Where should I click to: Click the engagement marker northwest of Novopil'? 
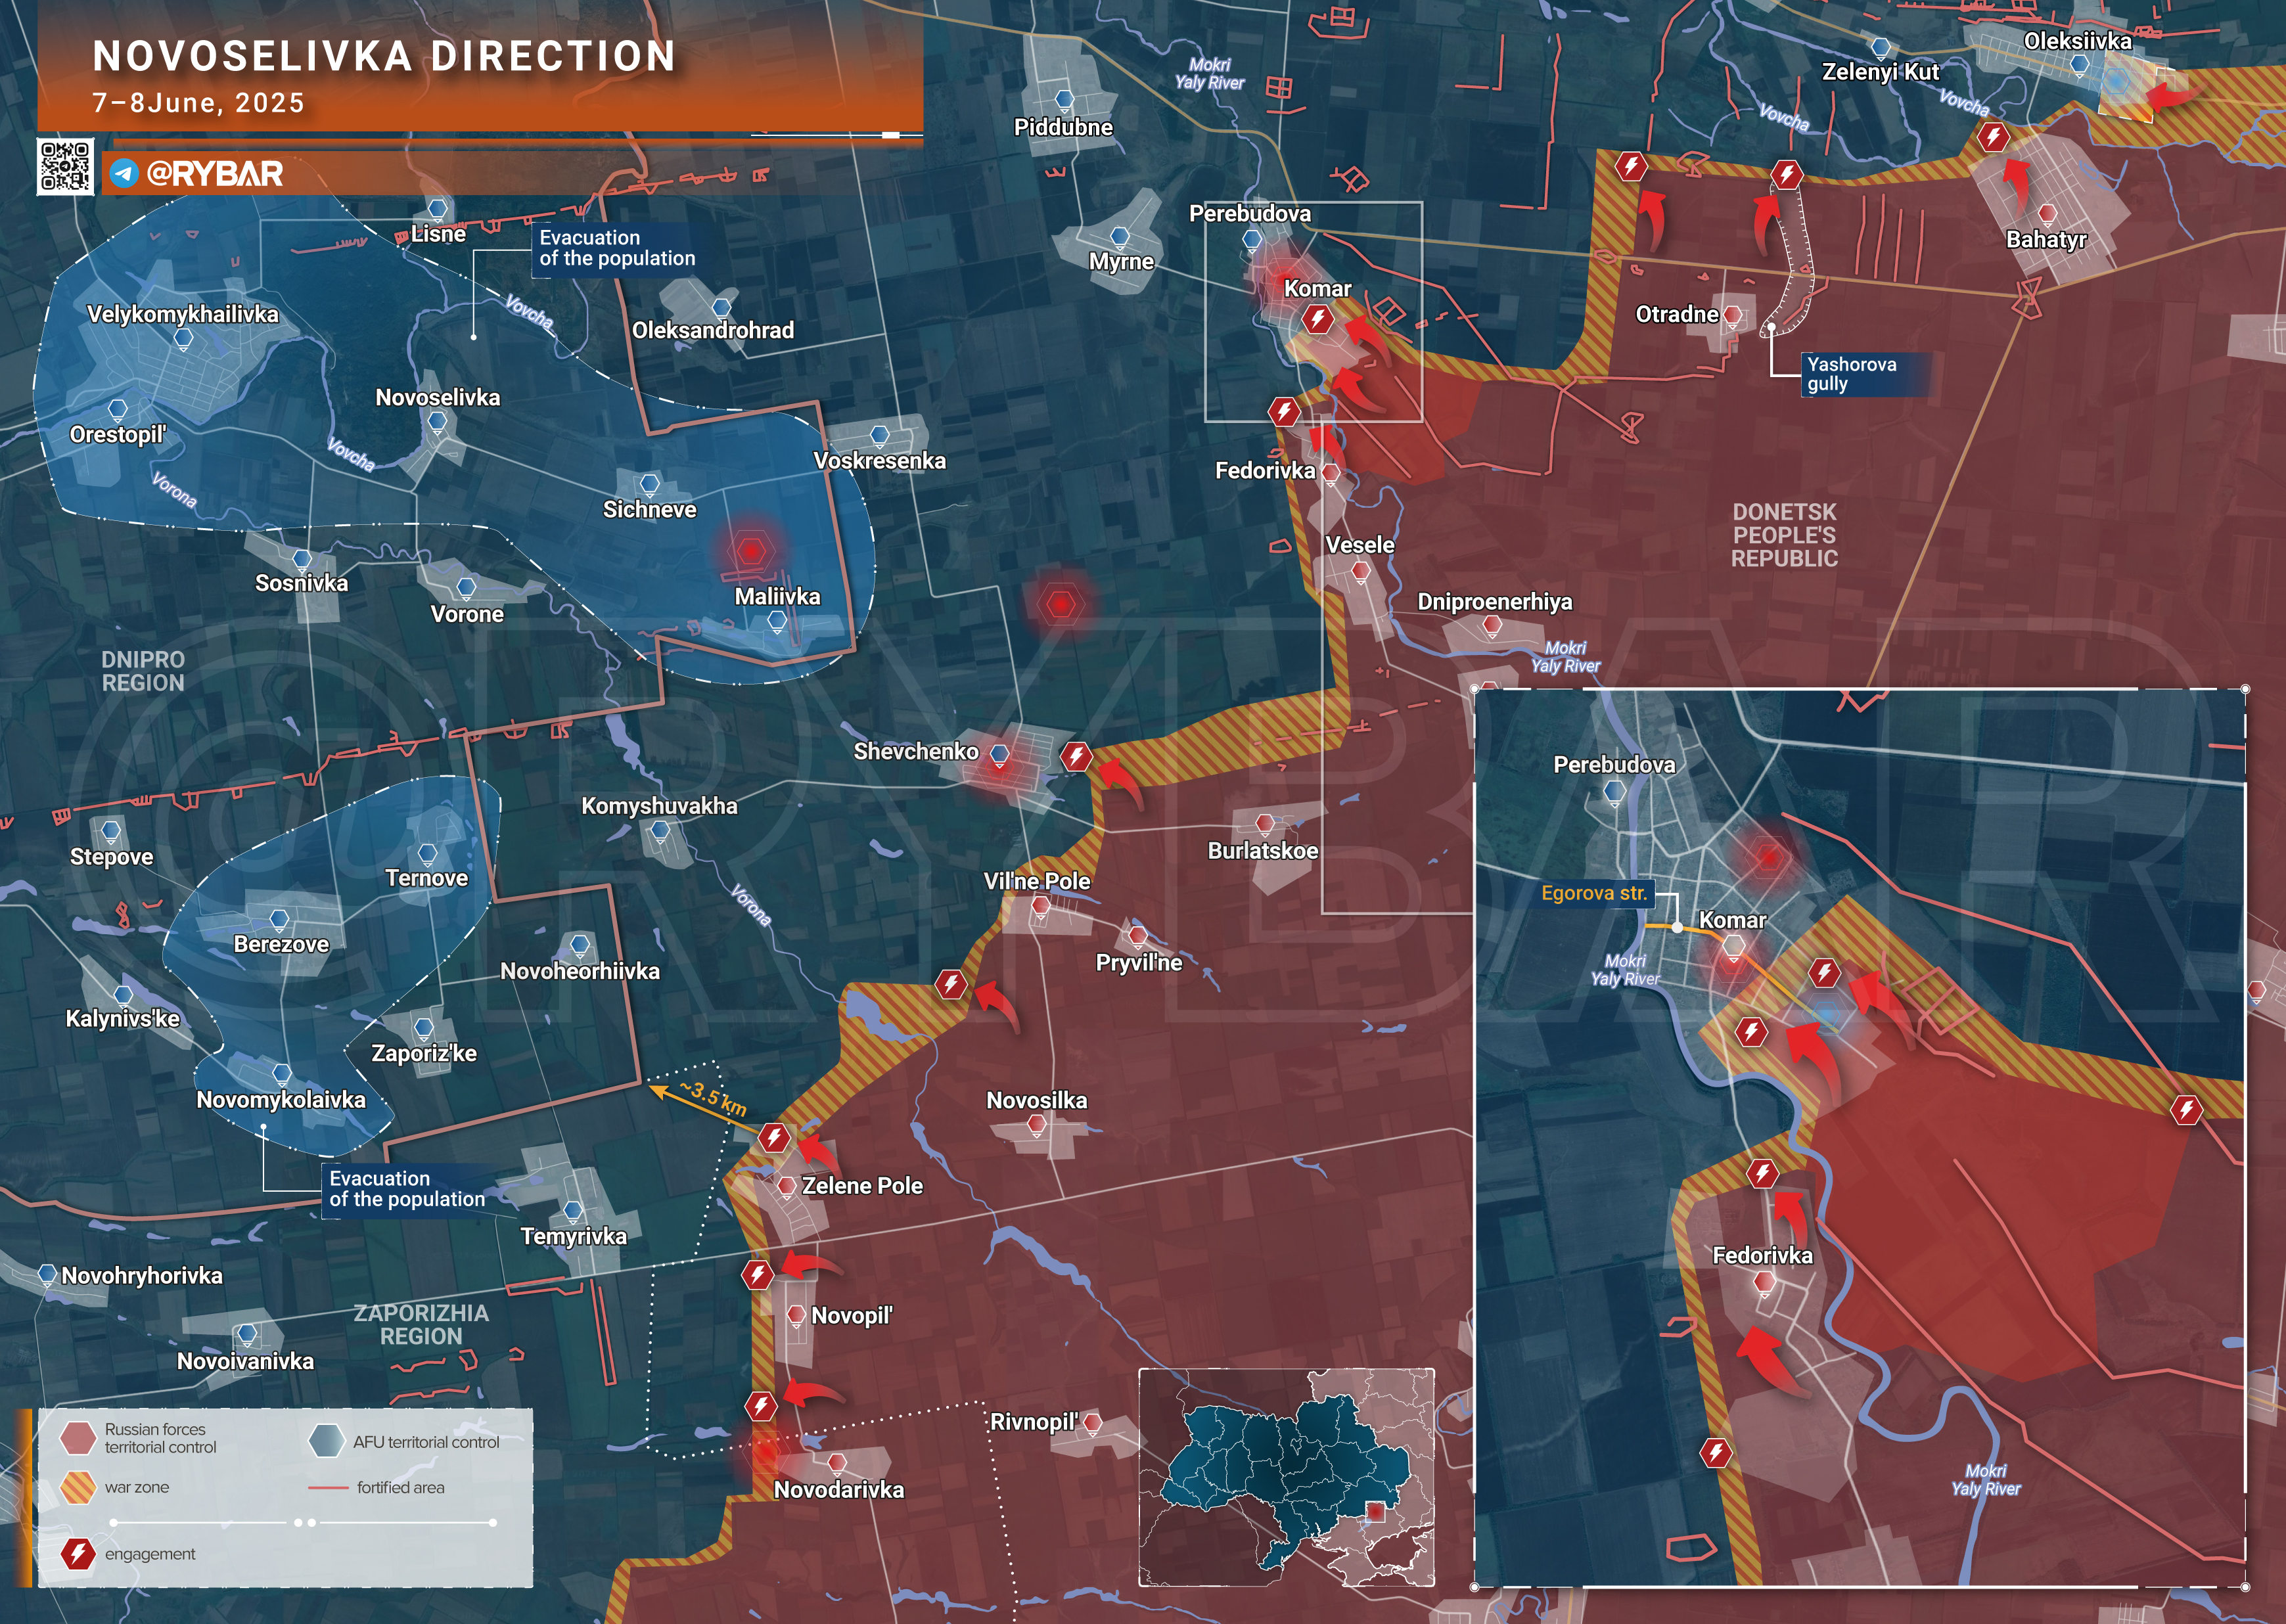tap(757, 1275)
